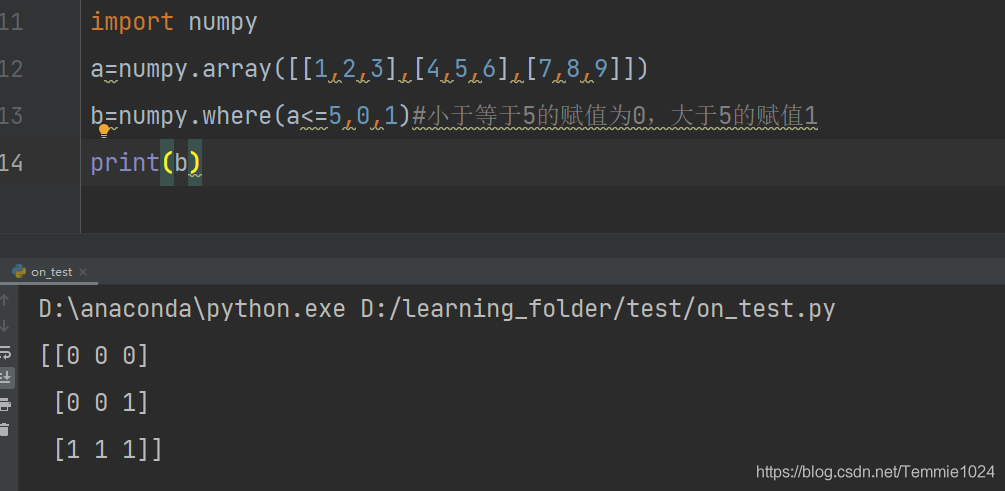Clear console with the trash icon
The image size is (1005, 491).
click(4, 429)
